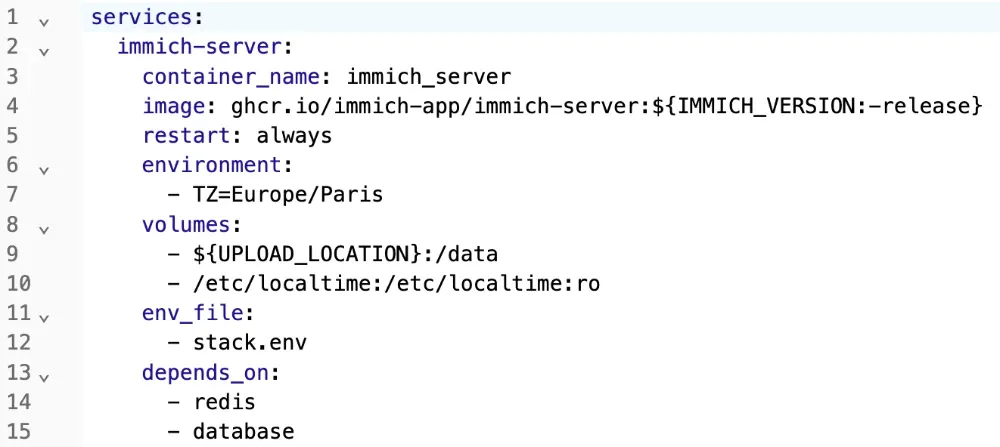The image size is (1000, 447).
Task: Collapse the immich-server fold arrow on line 2
Action: click(x=43, y=52)
